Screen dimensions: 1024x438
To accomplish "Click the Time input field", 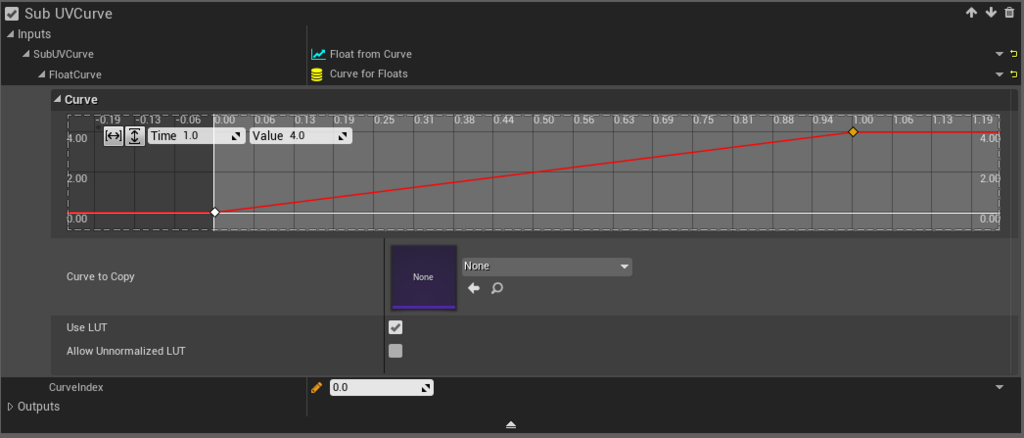I will point(197,136).
